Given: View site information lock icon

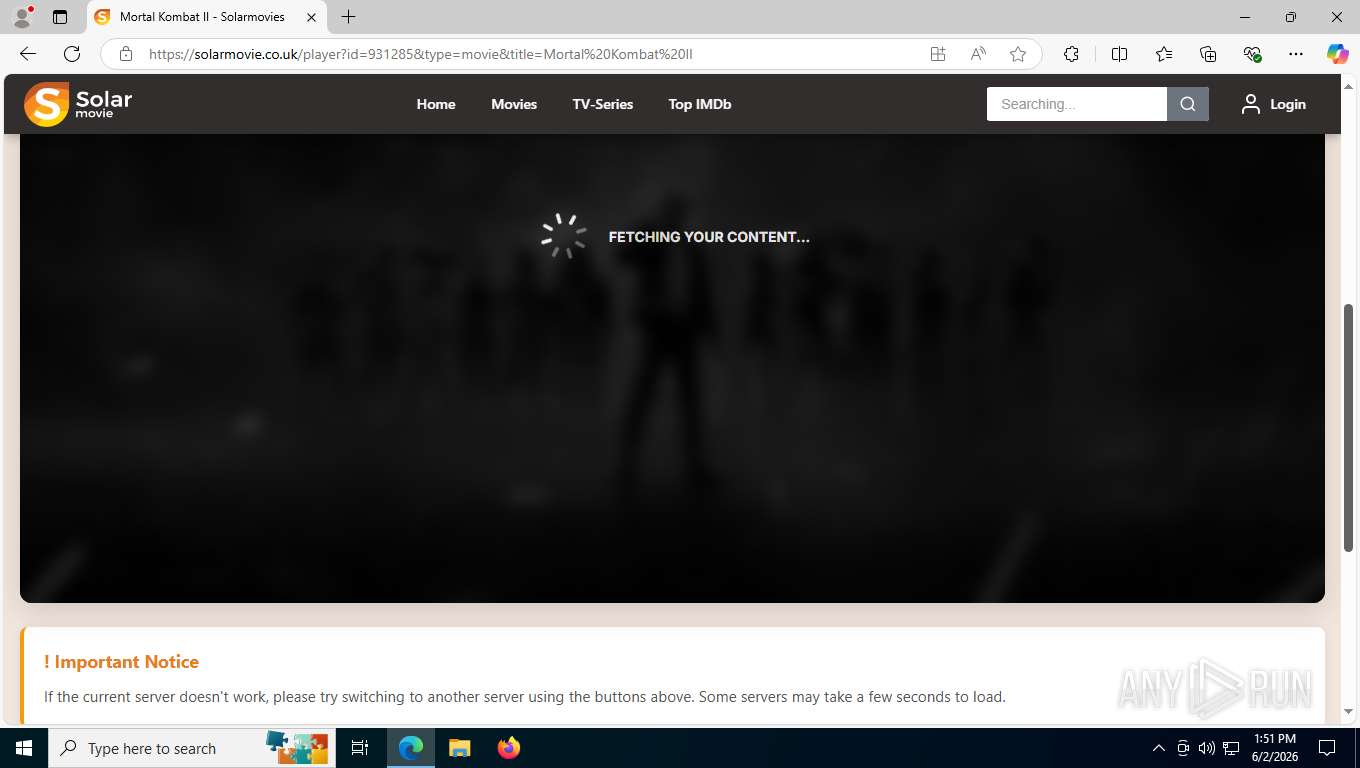Looking at the screenshot, I should click(126, 54).
